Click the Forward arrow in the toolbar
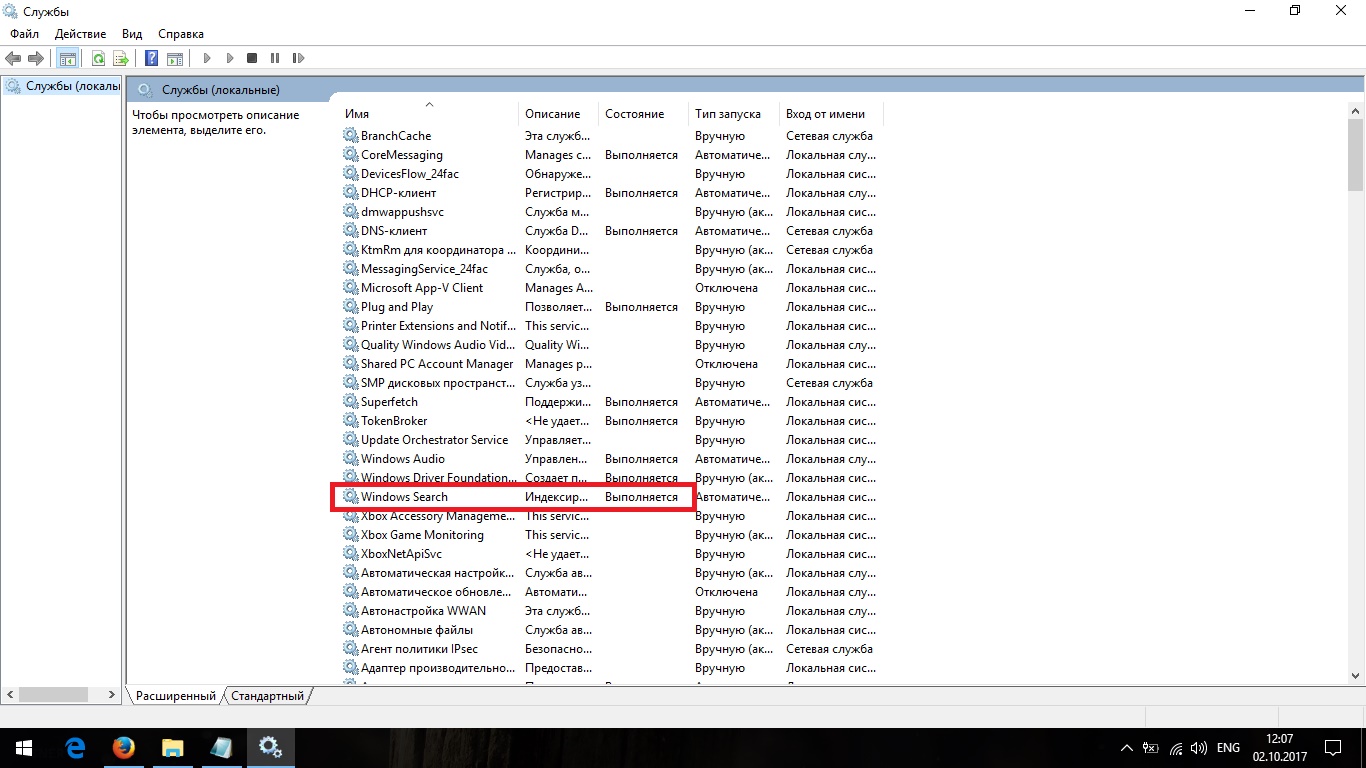1366x768 pixels. coord(36,59)
